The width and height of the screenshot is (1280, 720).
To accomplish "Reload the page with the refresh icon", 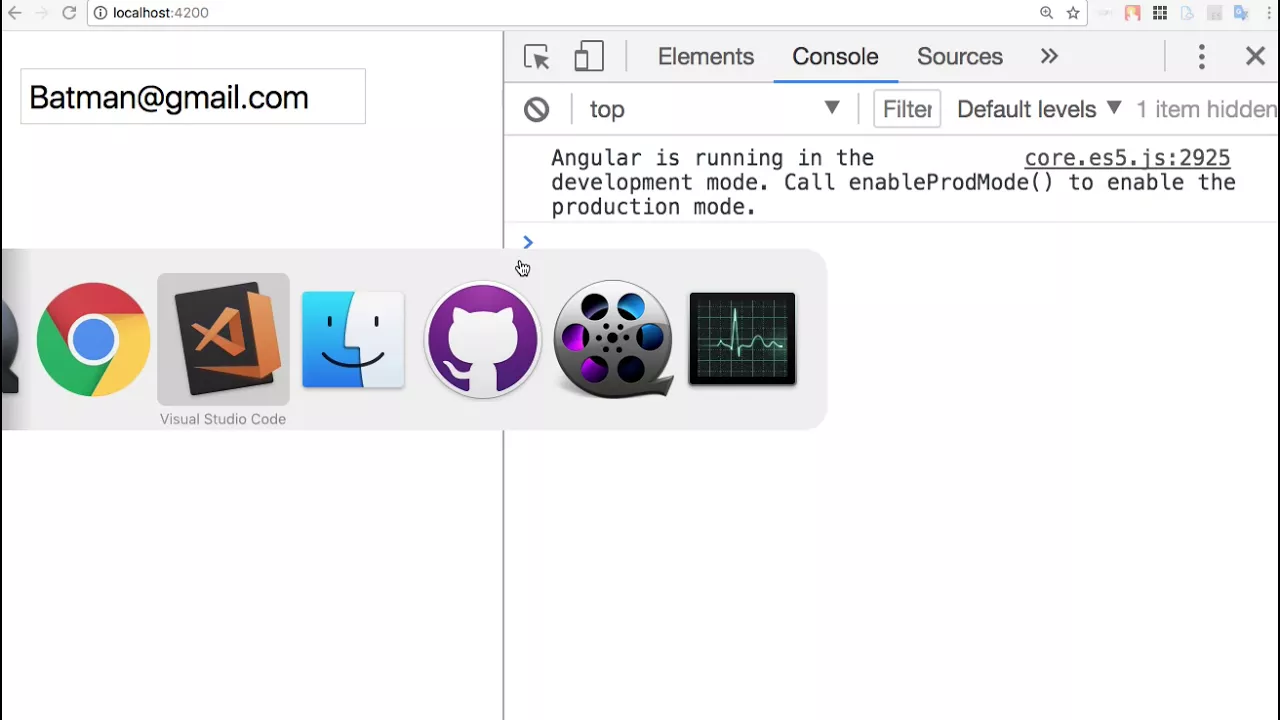I will (x=69, y=13).
